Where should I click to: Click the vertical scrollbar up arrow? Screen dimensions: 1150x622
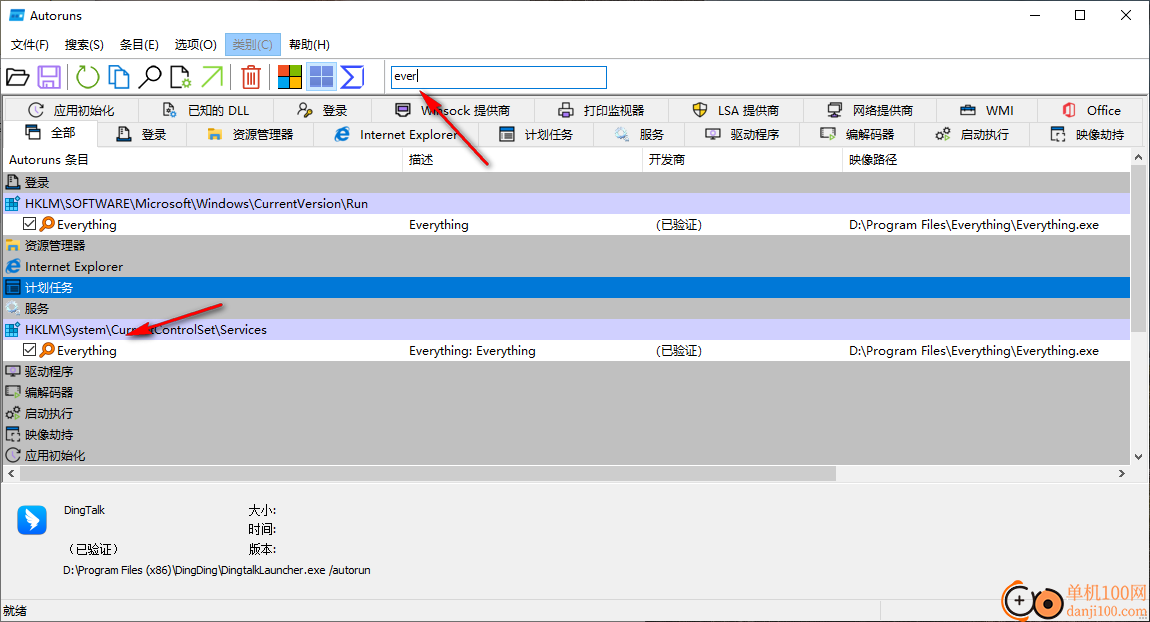pos(1138,157)
